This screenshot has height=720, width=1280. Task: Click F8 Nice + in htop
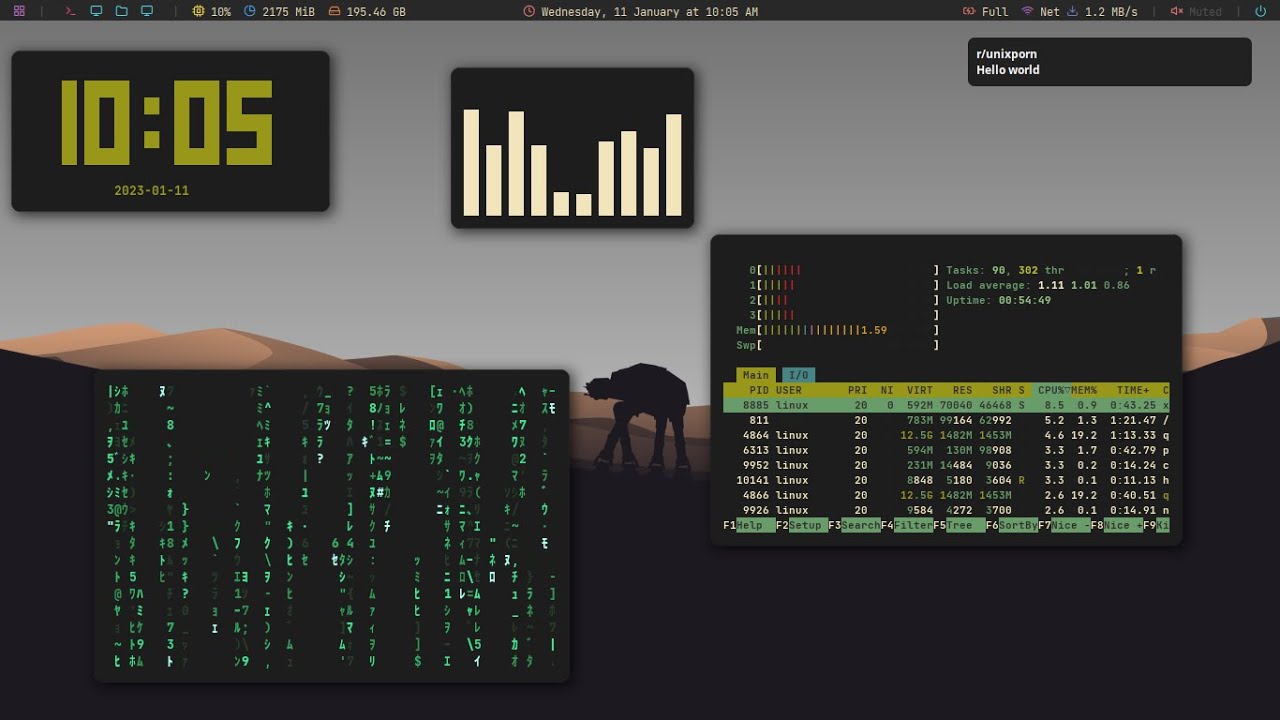1116,525
